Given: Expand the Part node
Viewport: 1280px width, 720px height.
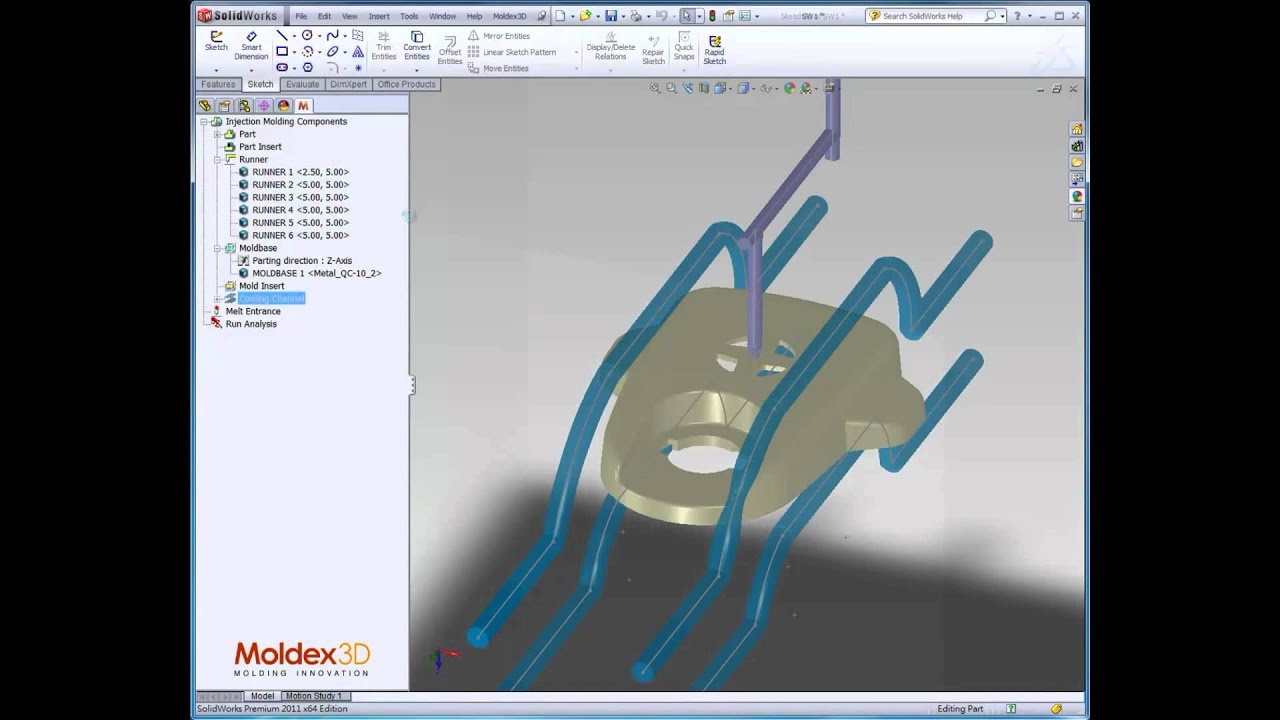Looking at the screenshot, I should [x=217, y=134].
